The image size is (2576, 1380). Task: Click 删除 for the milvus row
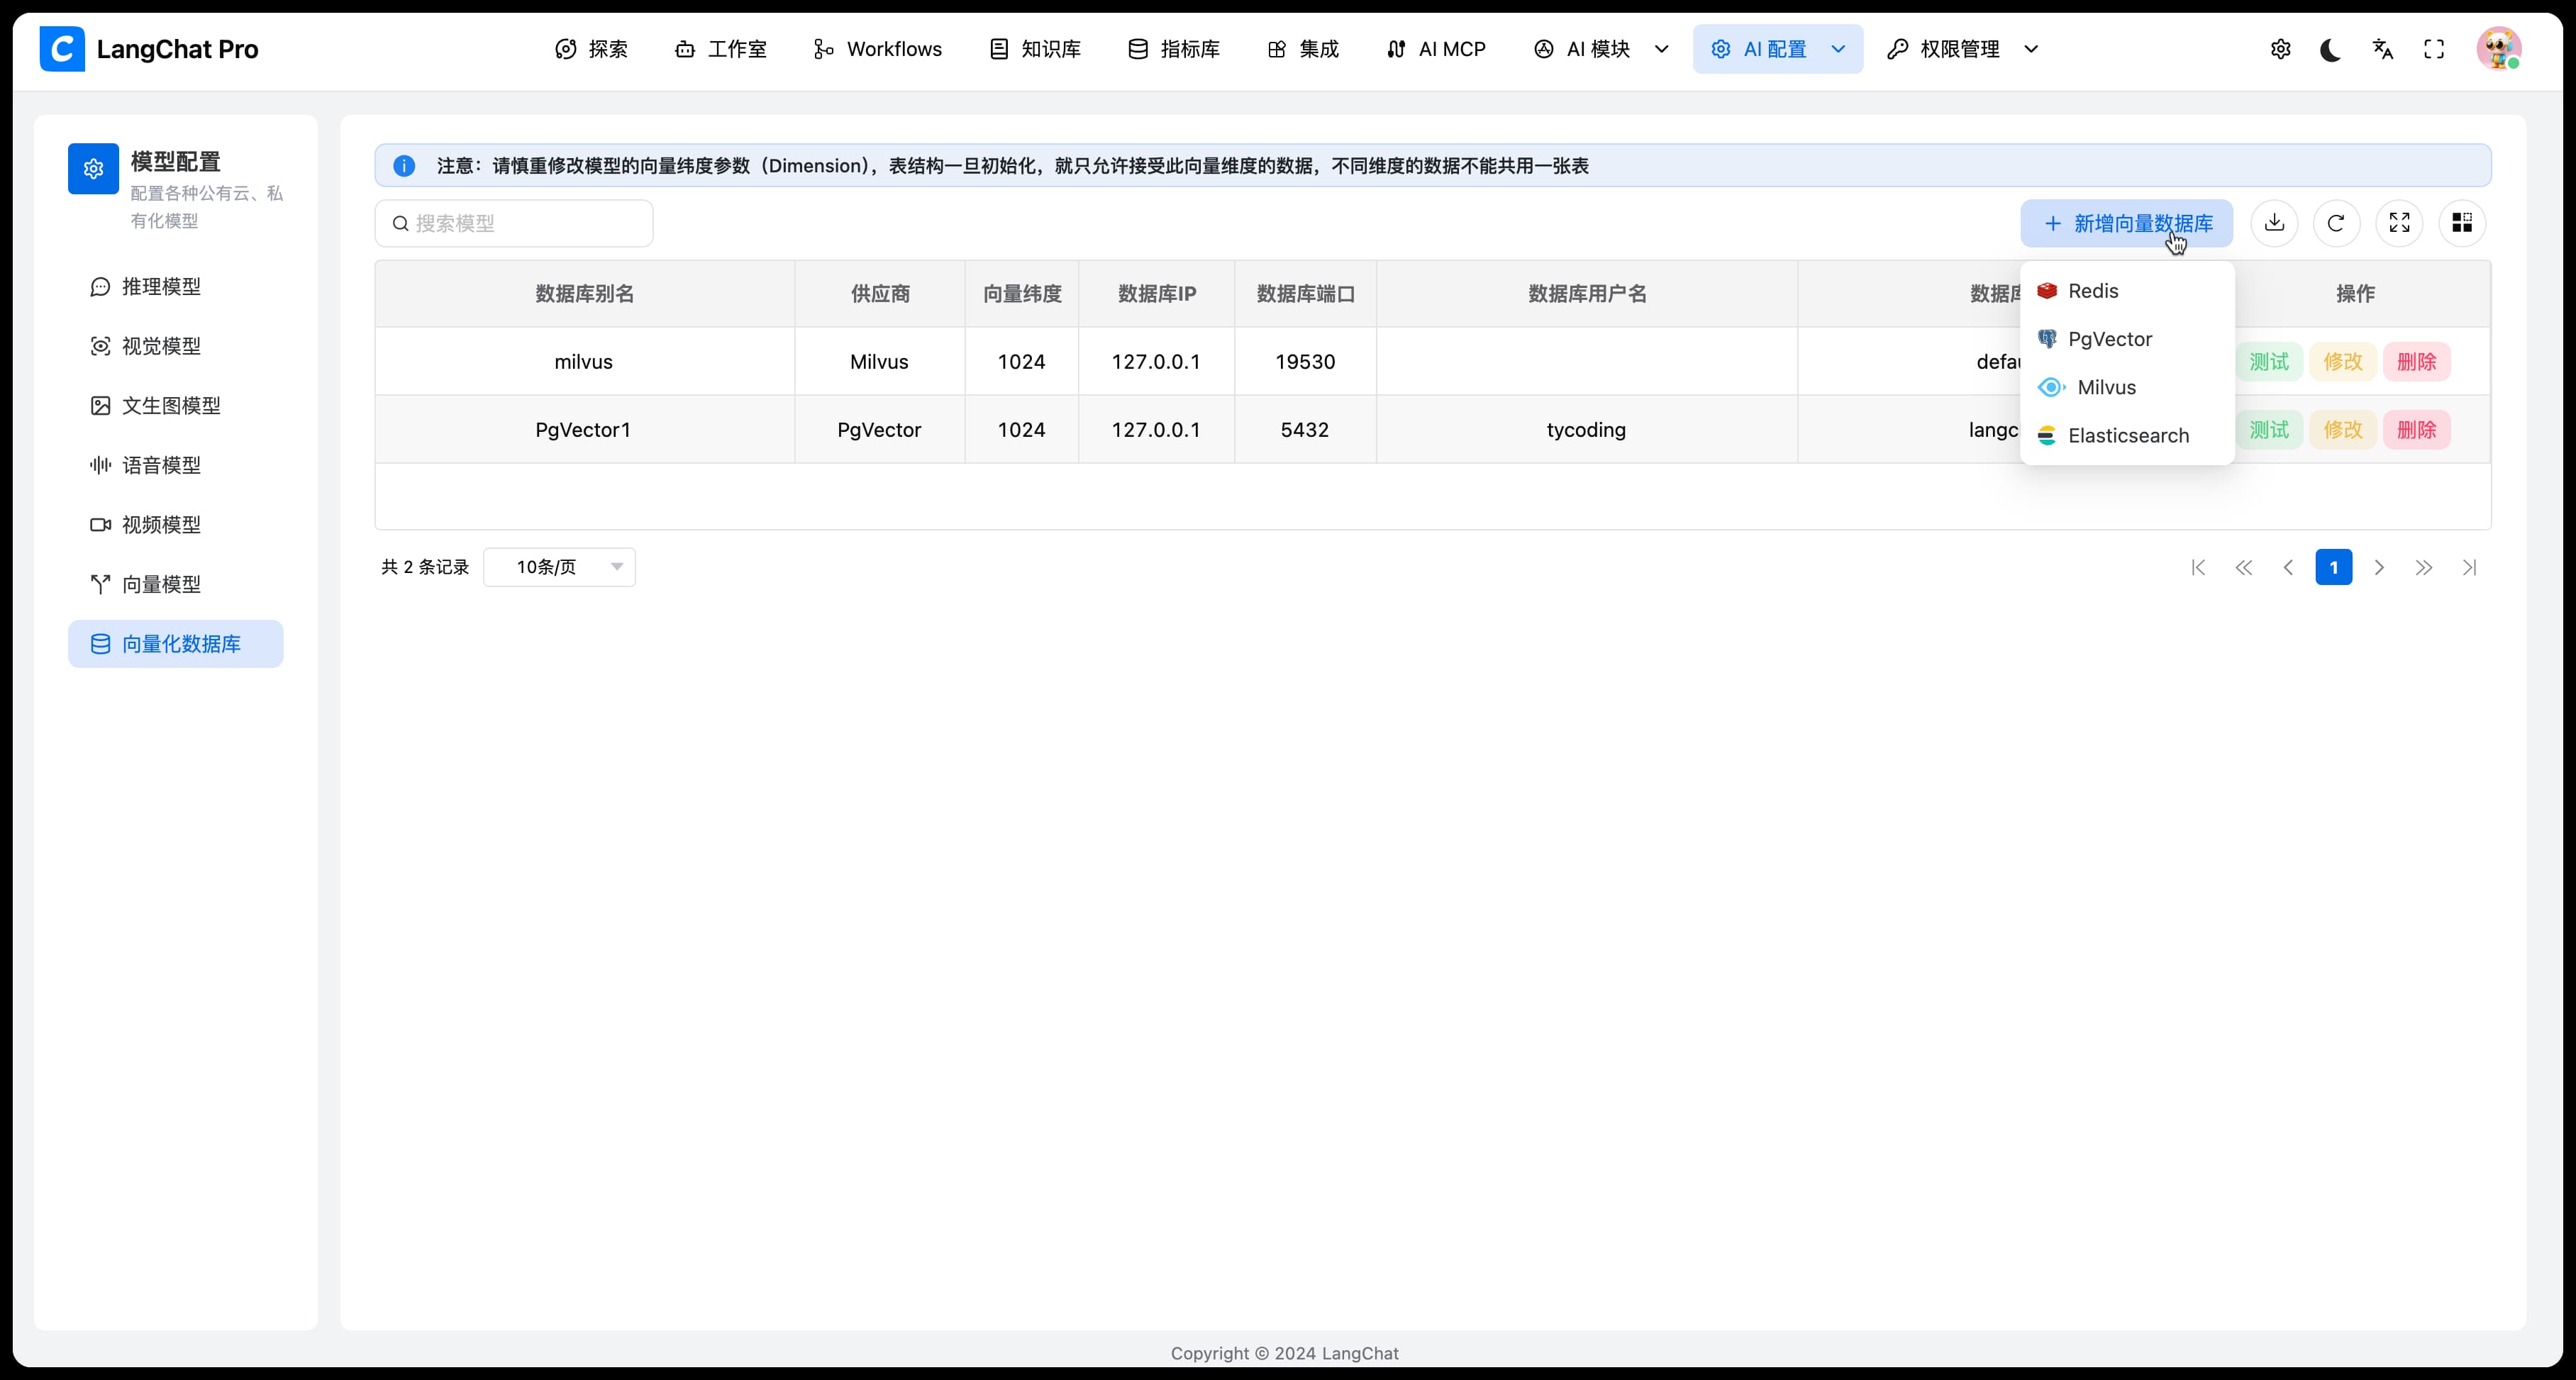pyautogui.click(x=2417, y=362)
